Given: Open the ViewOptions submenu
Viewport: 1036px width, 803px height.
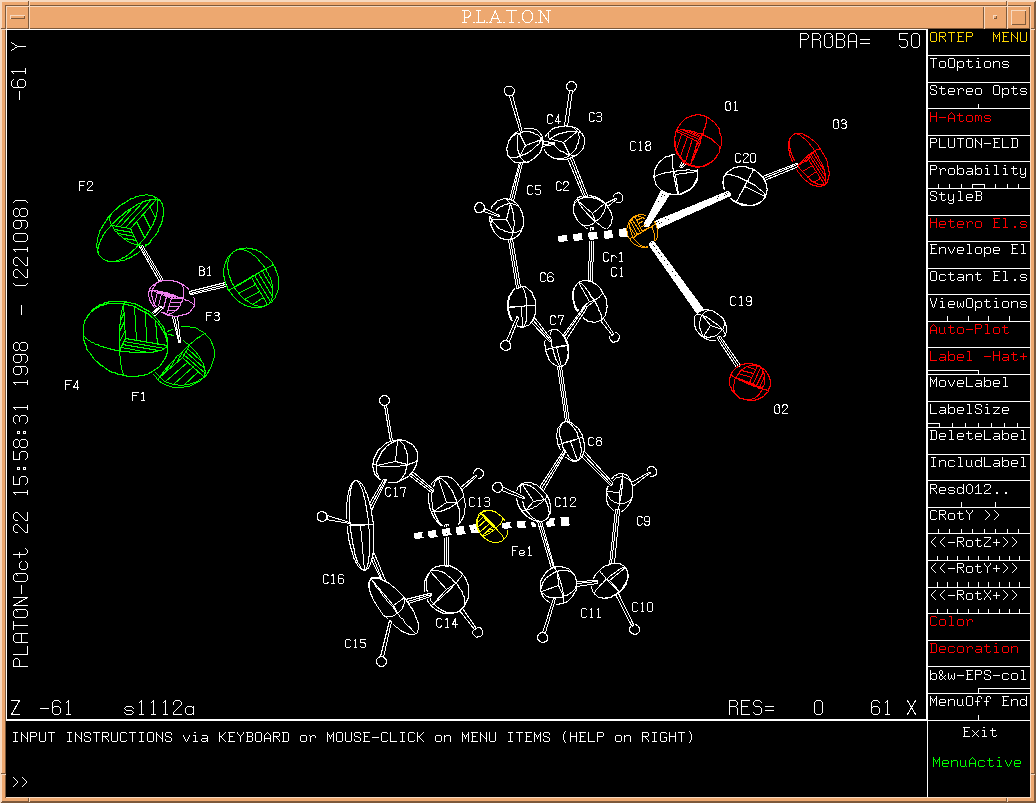Looking at the screenshot, I should coord(977,303).
